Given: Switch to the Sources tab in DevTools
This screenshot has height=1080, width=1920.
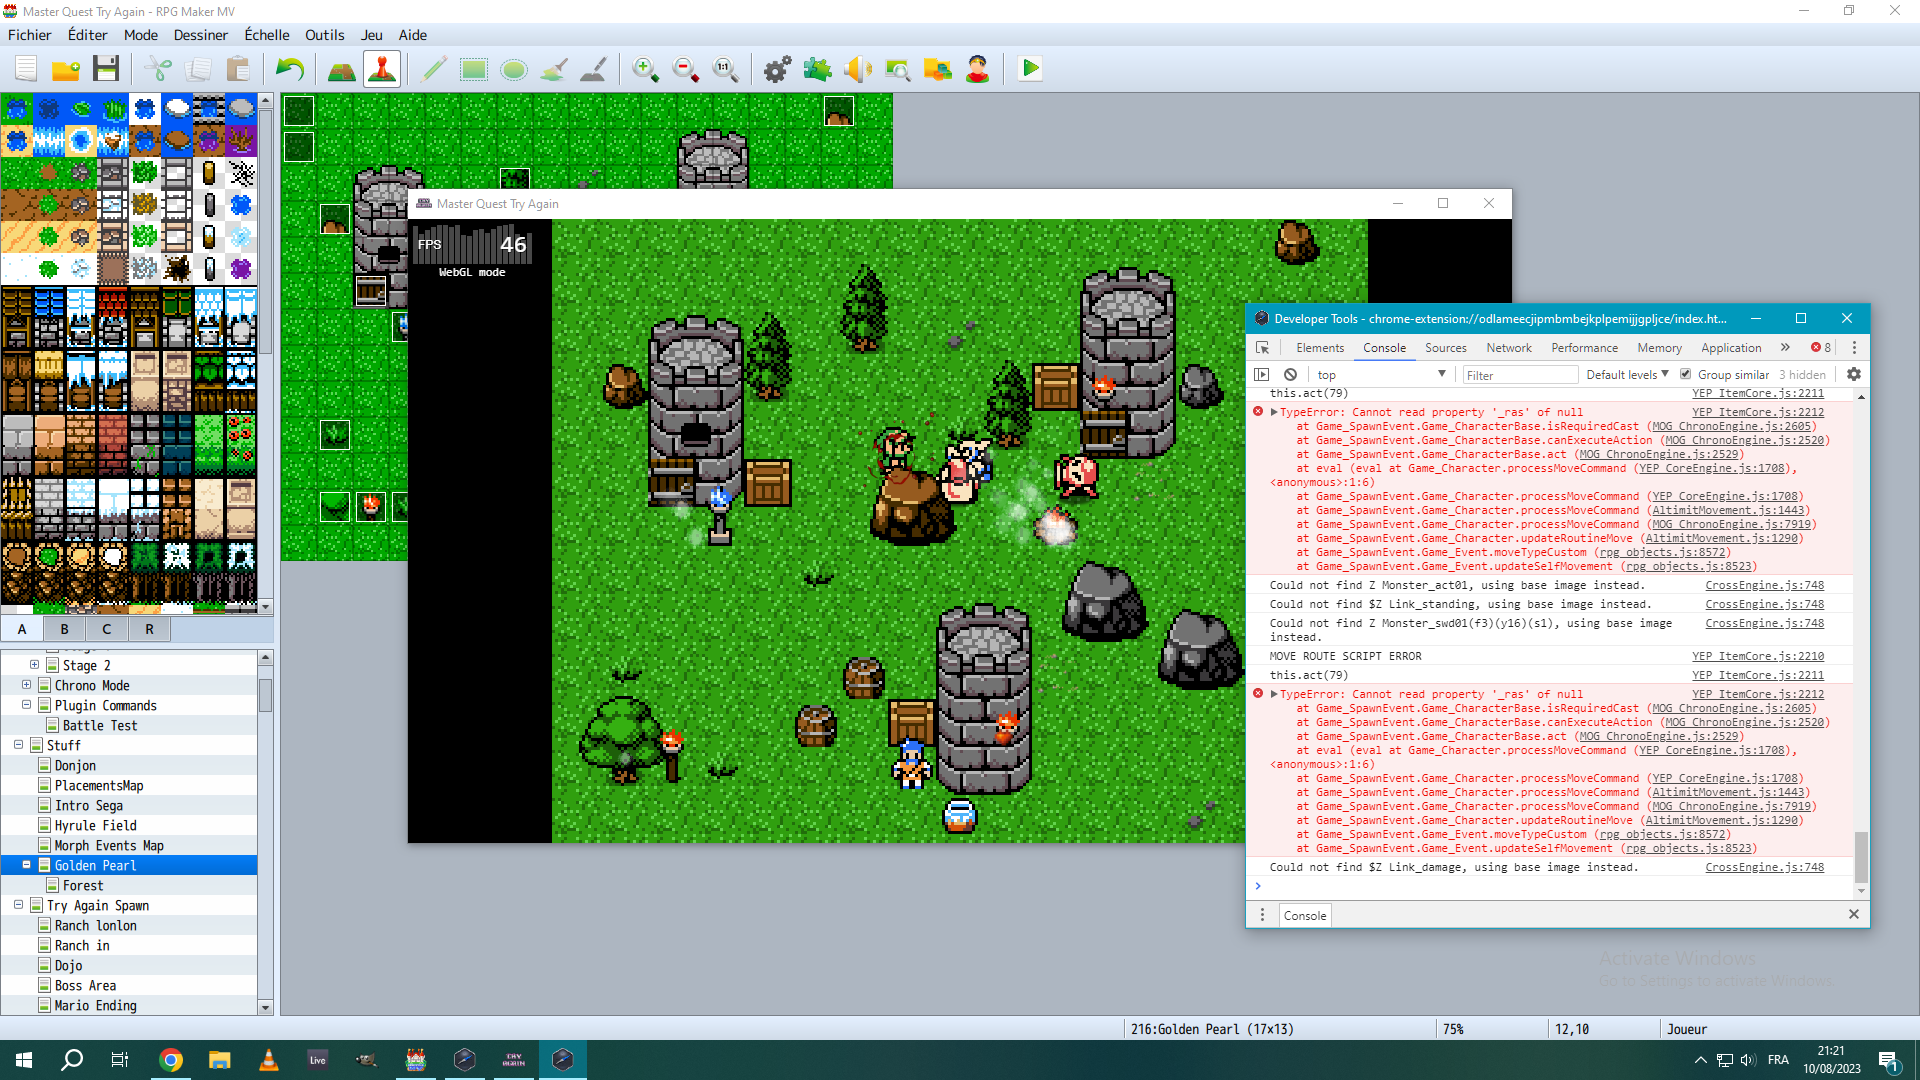Looking at the screenshot, I should point(1445,348).
